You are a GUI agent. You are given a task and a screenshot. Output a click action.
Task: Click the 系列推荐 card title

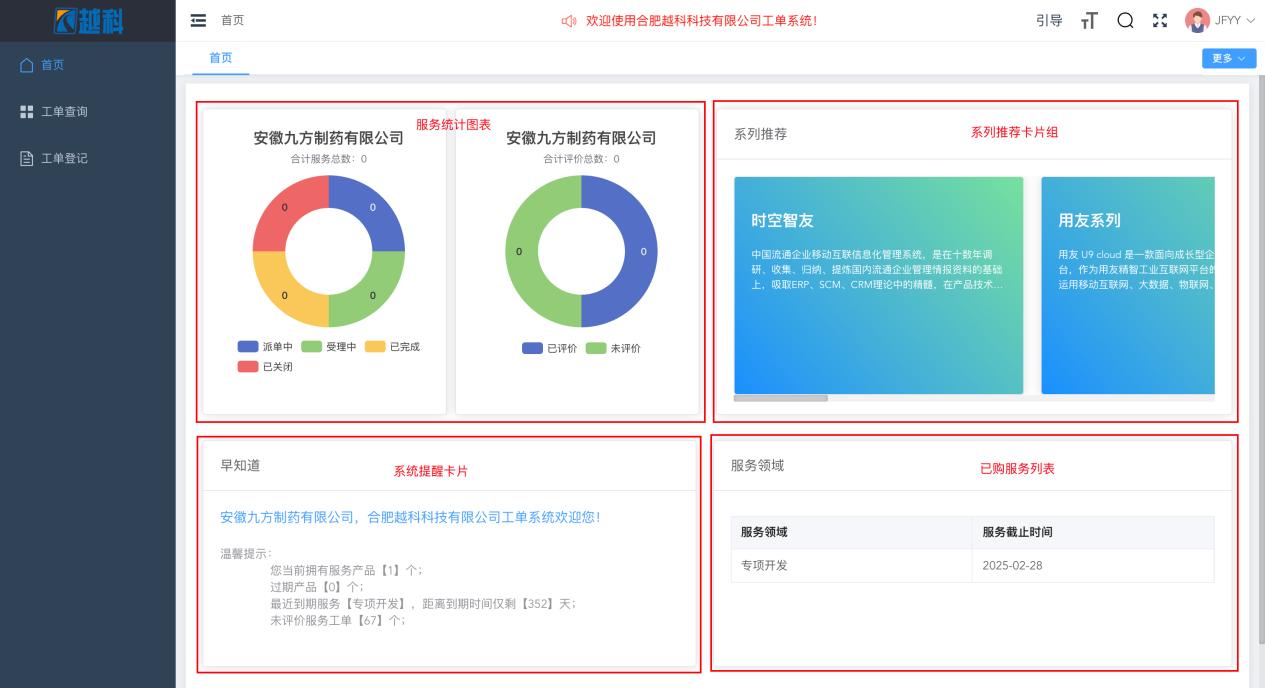click(760, 133)
